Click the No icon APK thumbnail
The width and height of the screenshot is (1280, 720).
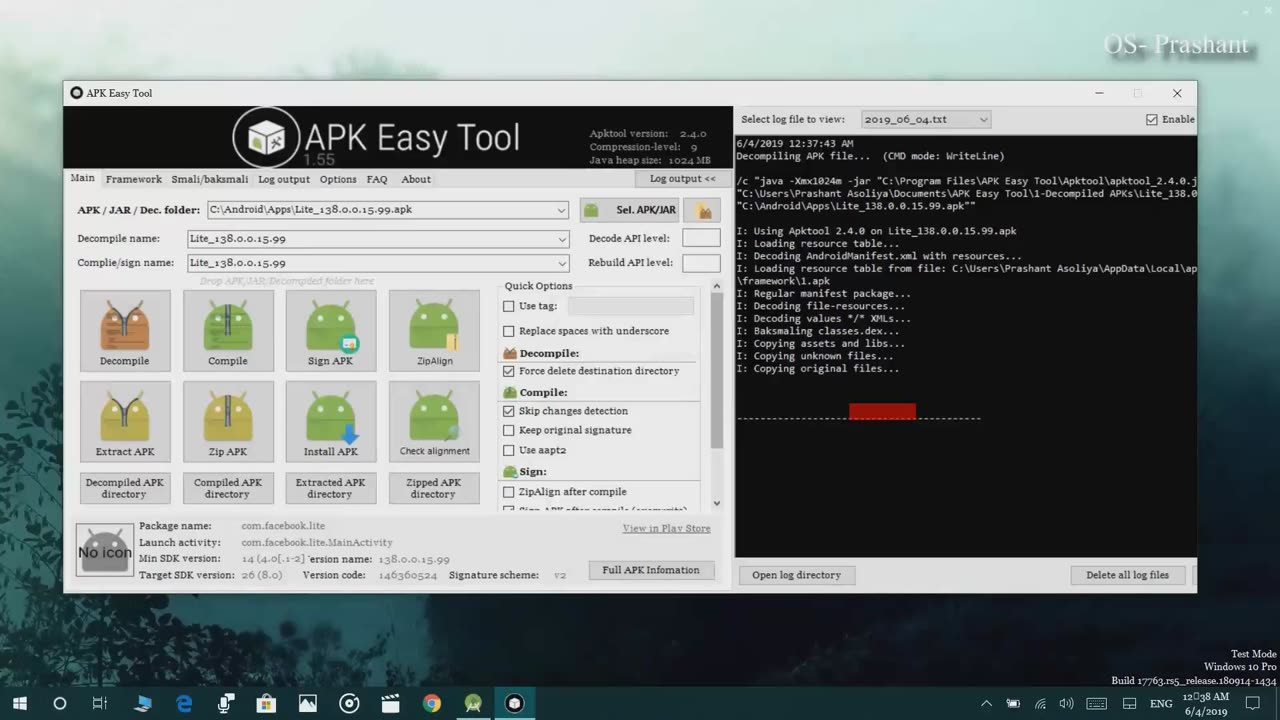(x=105, y=551)
